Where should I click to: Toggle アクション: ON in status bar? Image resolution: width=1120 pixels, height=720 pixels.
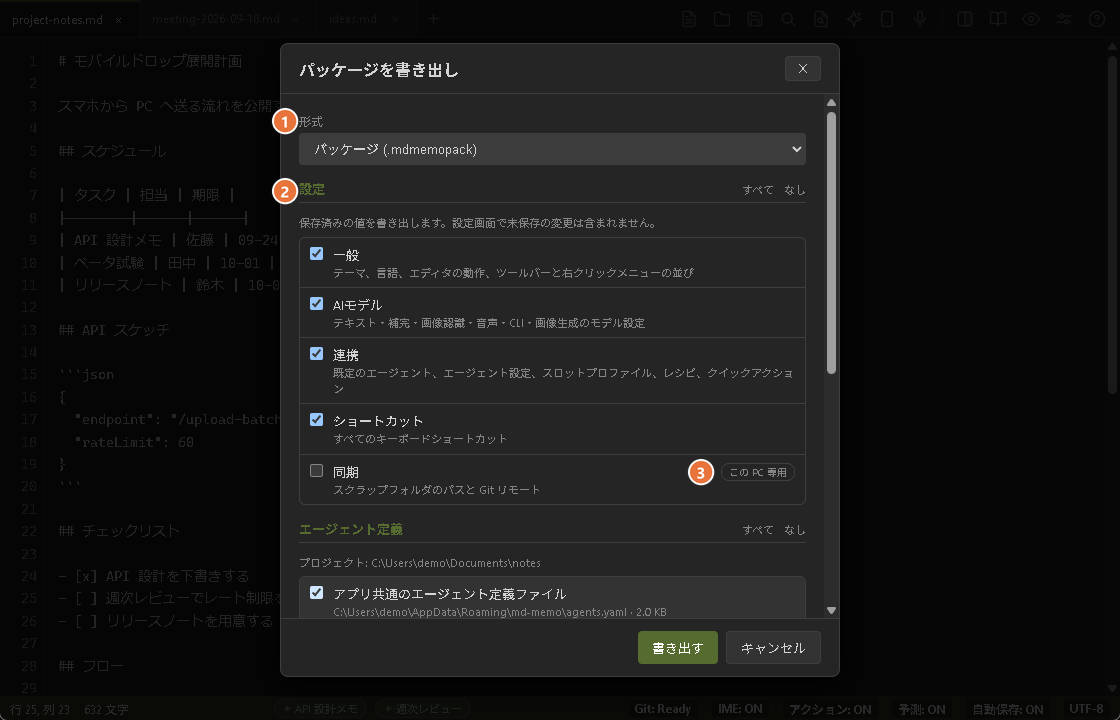[x=830, y=709]
